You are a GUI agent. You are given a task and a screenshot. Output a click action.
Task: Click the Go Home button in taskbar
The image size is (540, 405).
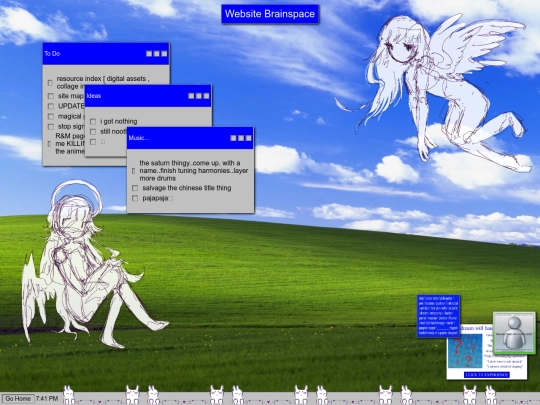[x=18, y=399]
